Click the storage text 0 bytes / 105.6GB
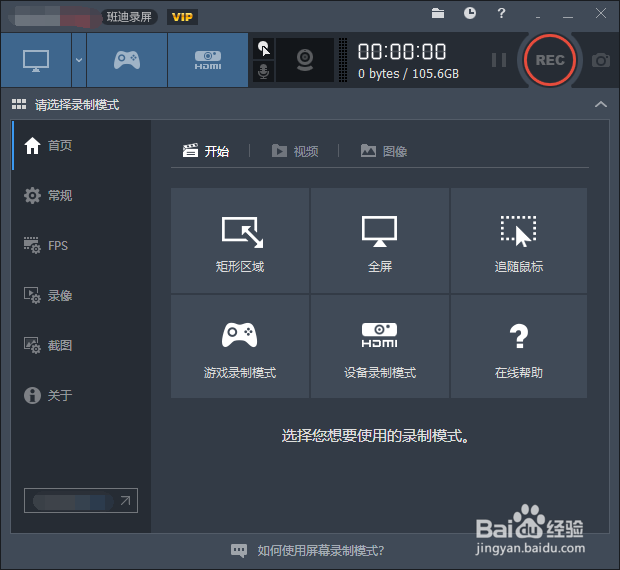620x570 pixels. (408, 74)
